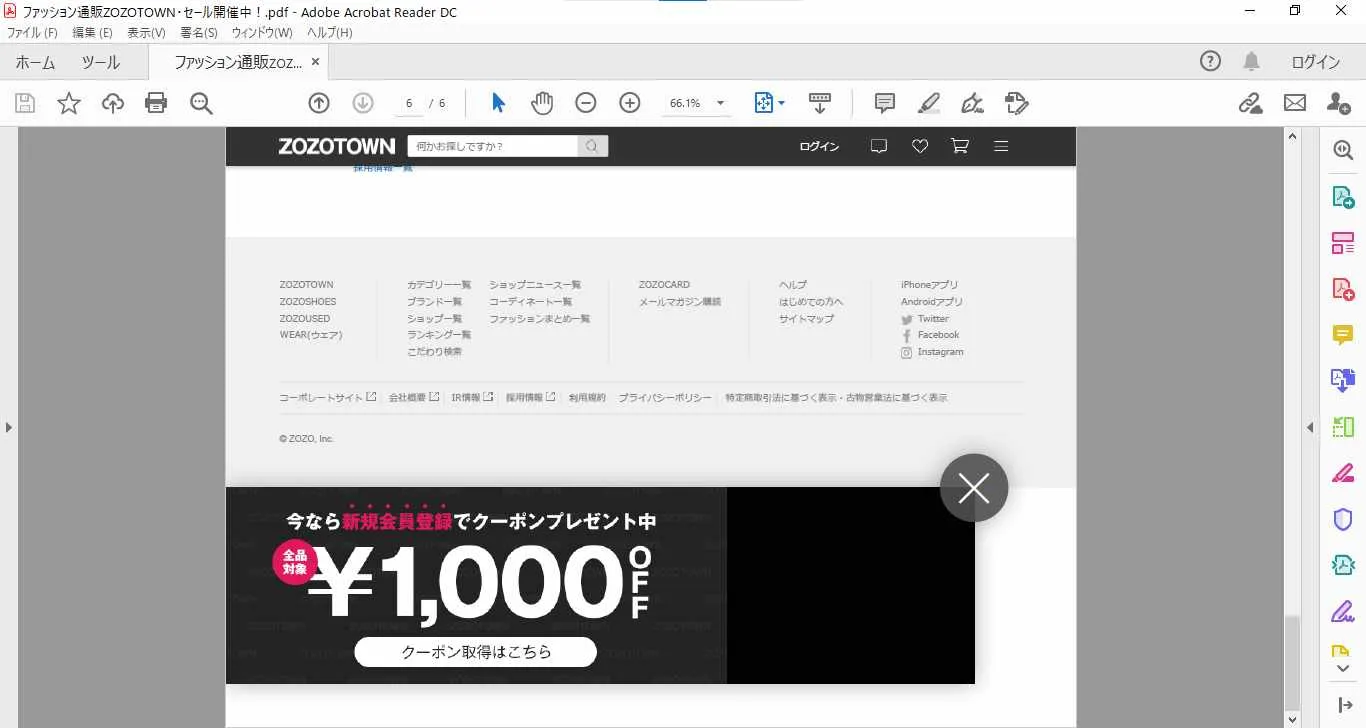
Task: Select the highlight text tool
Action: [929, 103]
